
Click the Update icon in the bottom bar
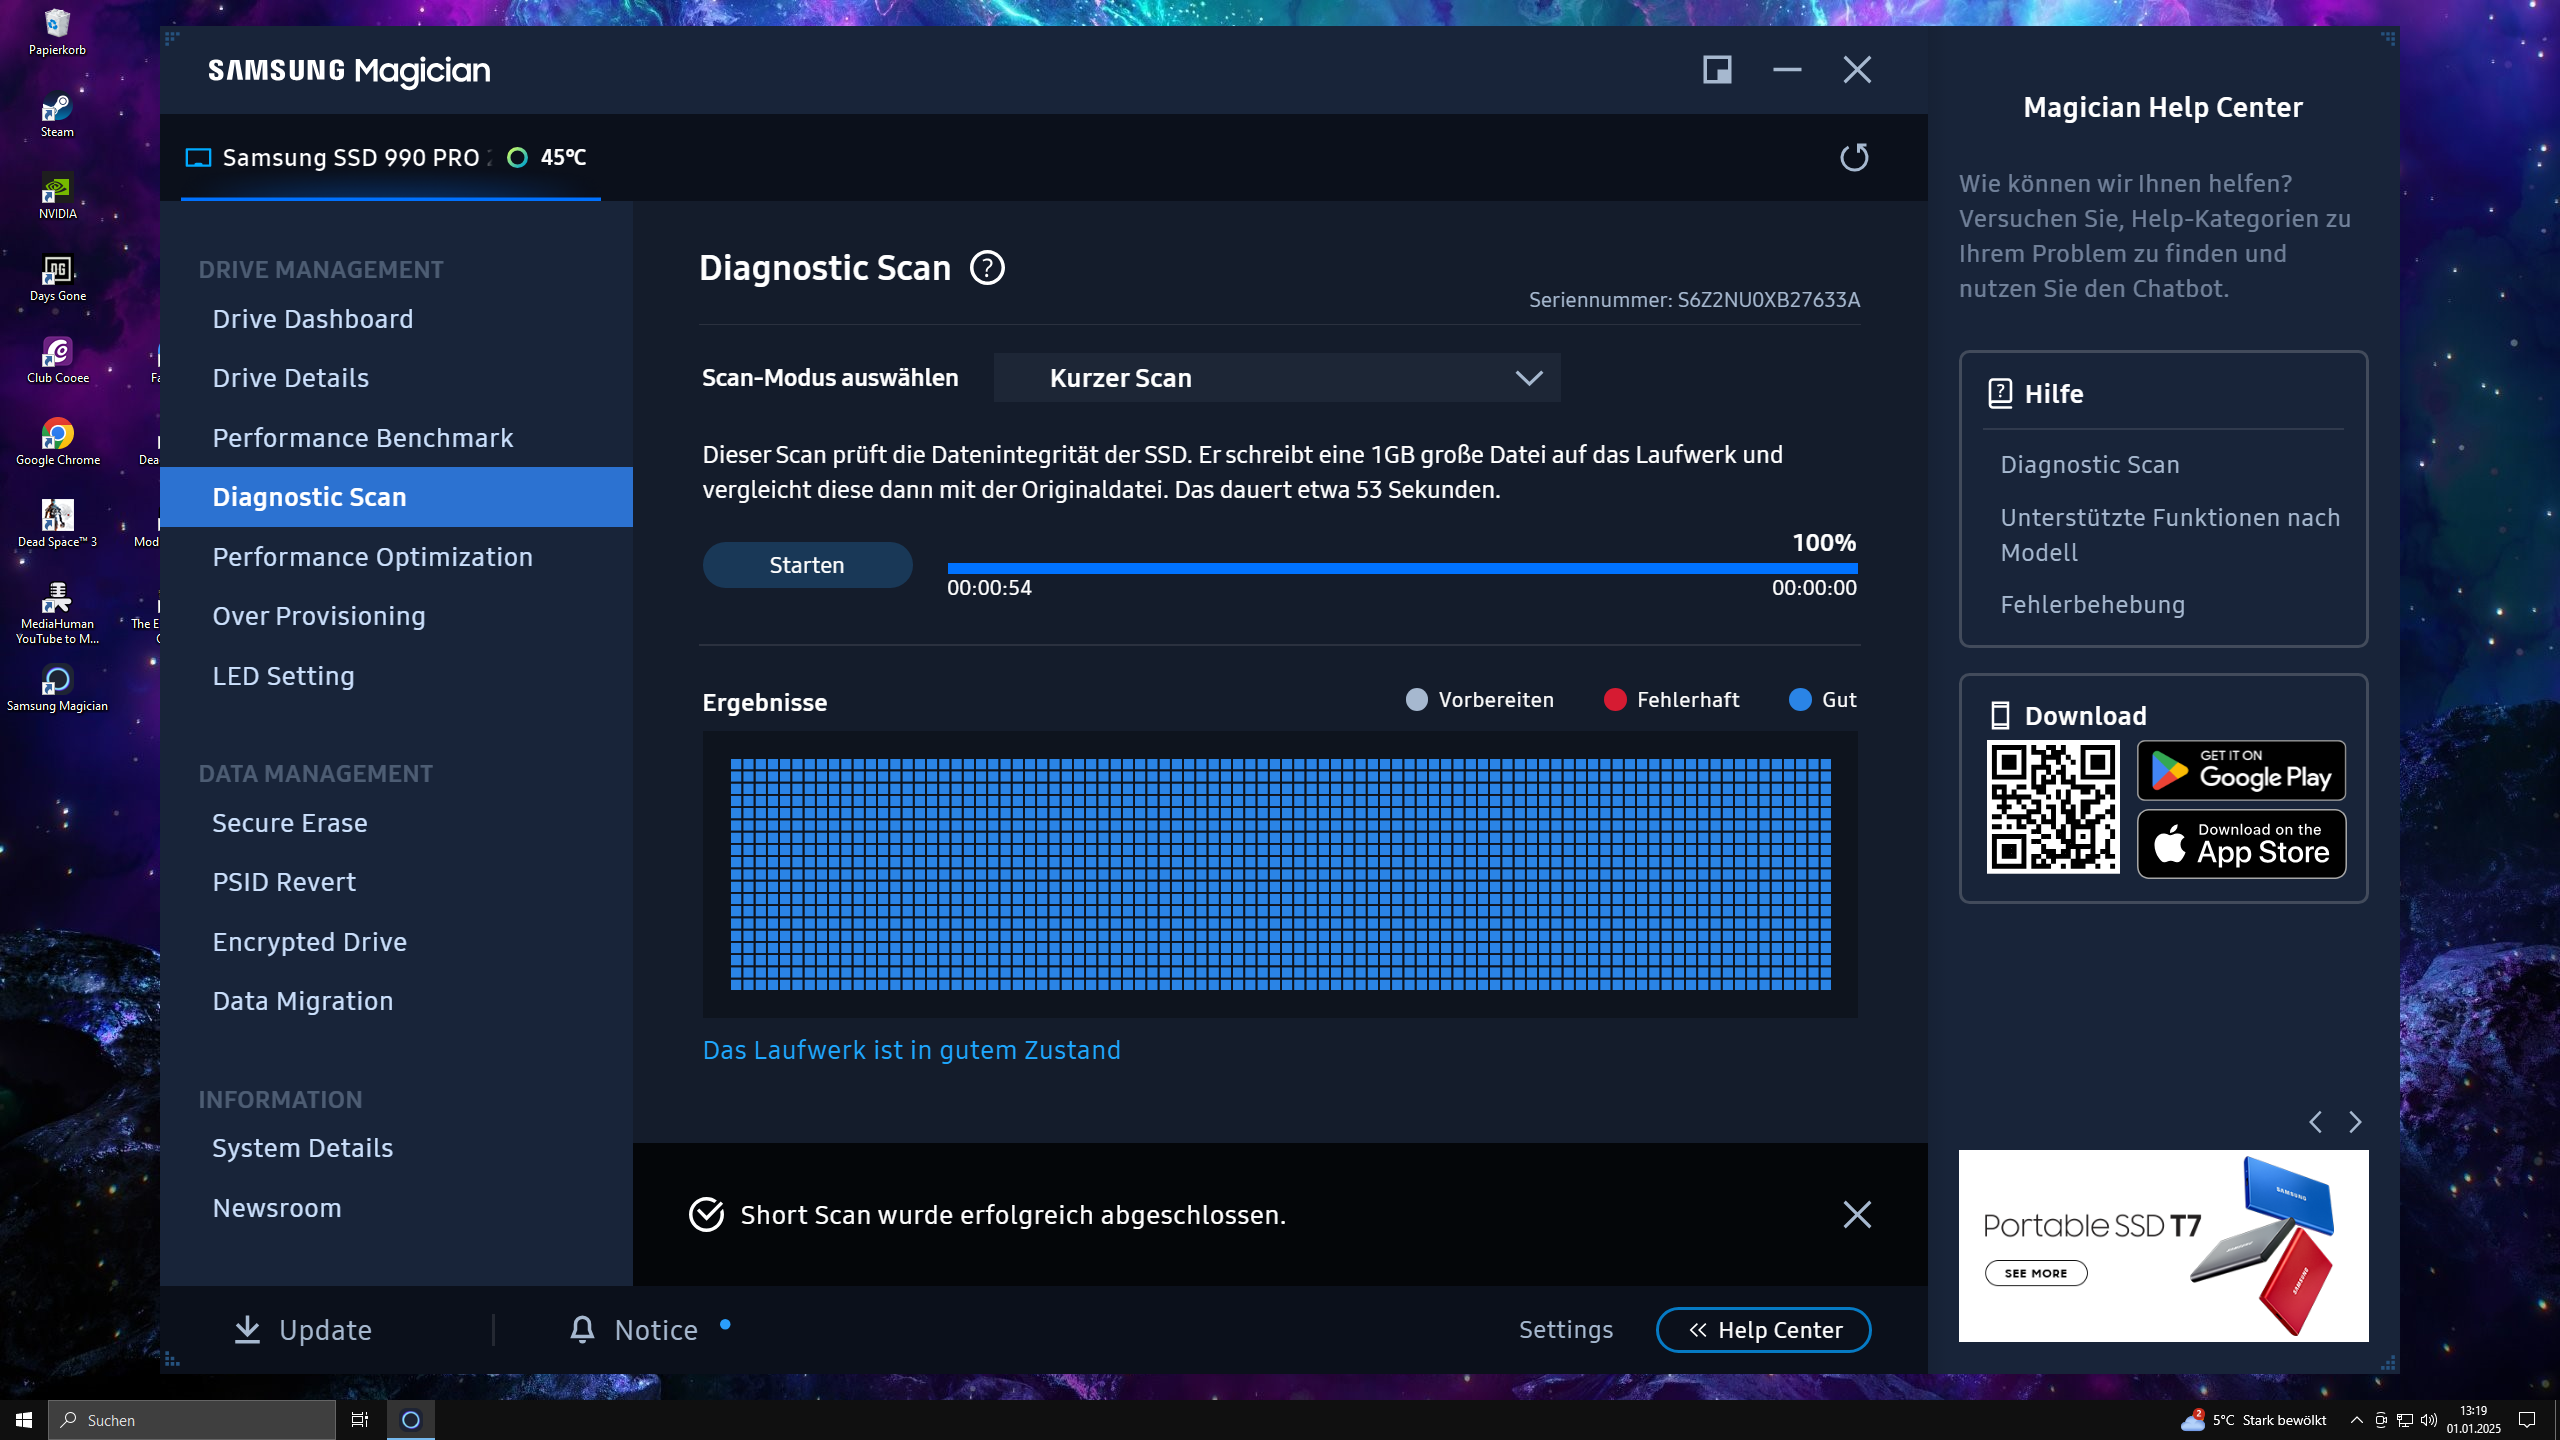tap(246, 1329)
